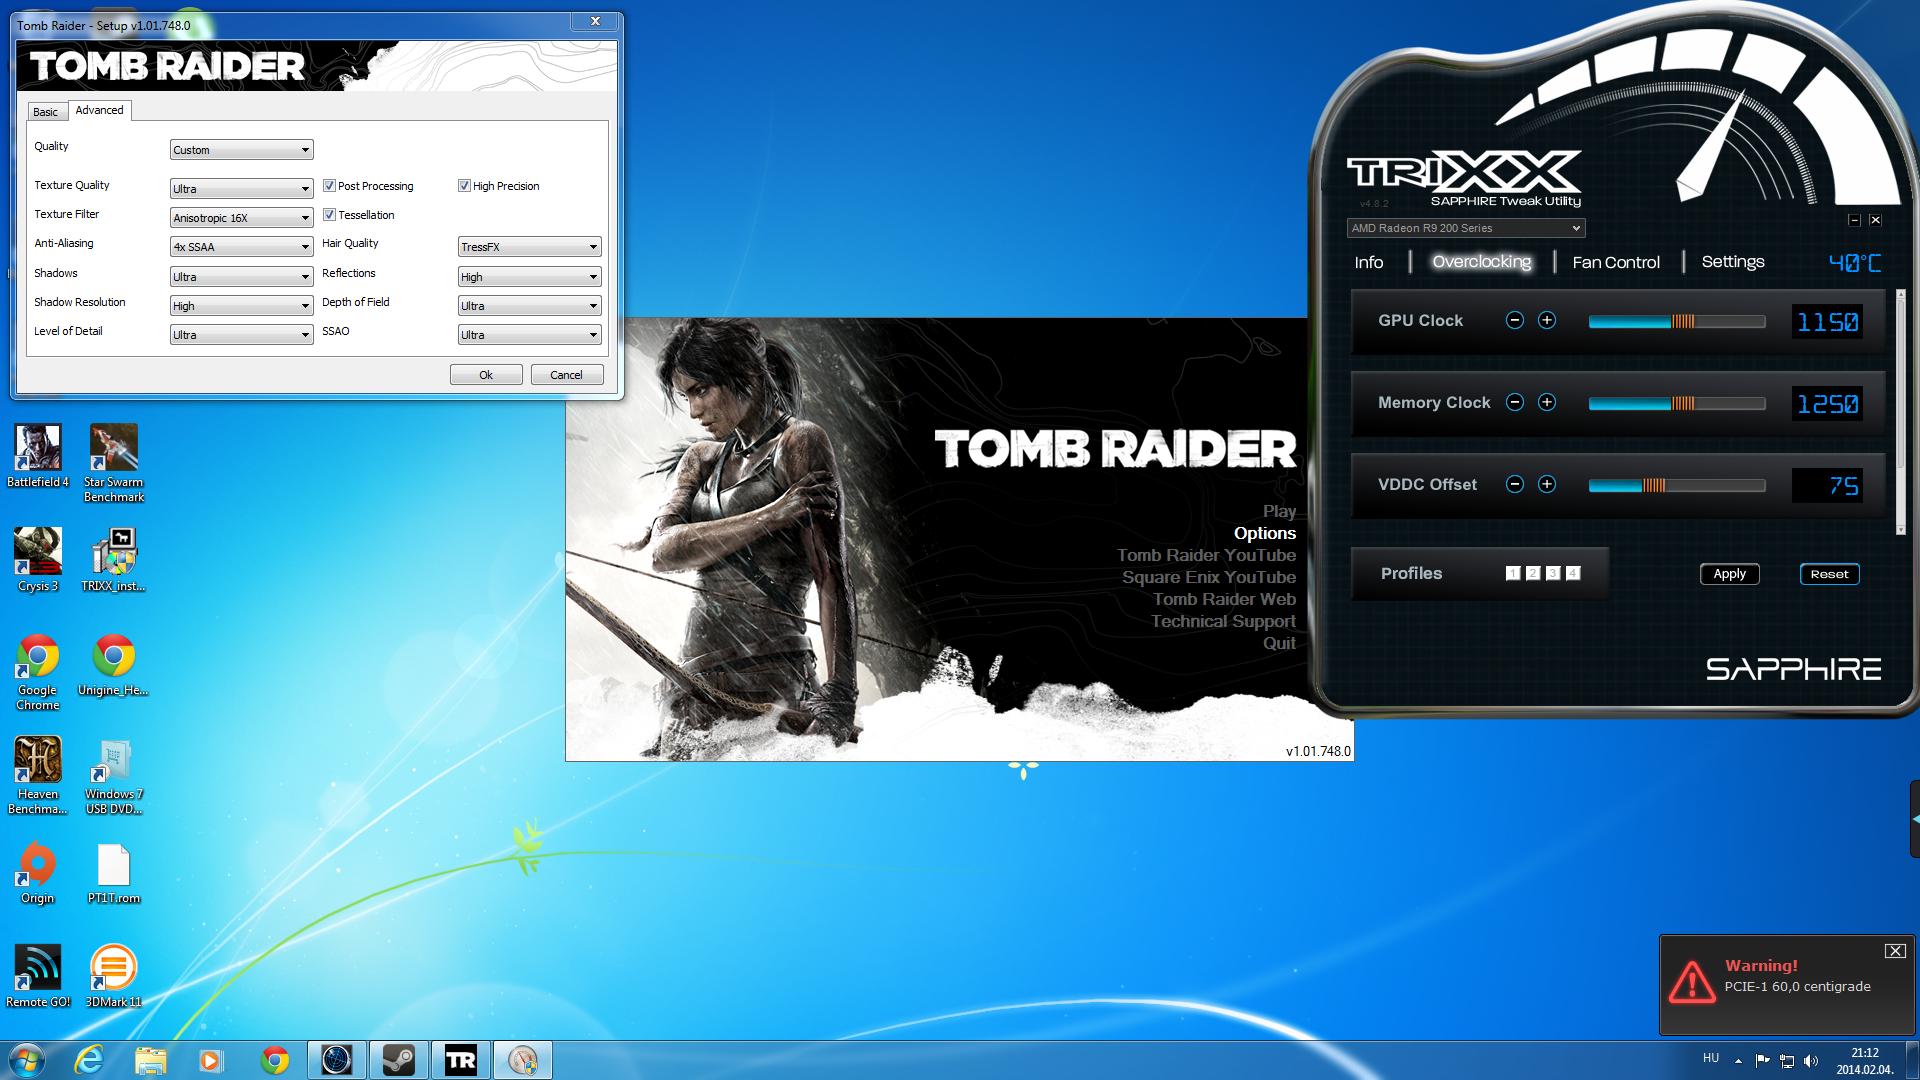This screenshot has width=1920, height=1080.
Task: Click Quit in Tomb Raider launcher
Action: [1279, 643]
